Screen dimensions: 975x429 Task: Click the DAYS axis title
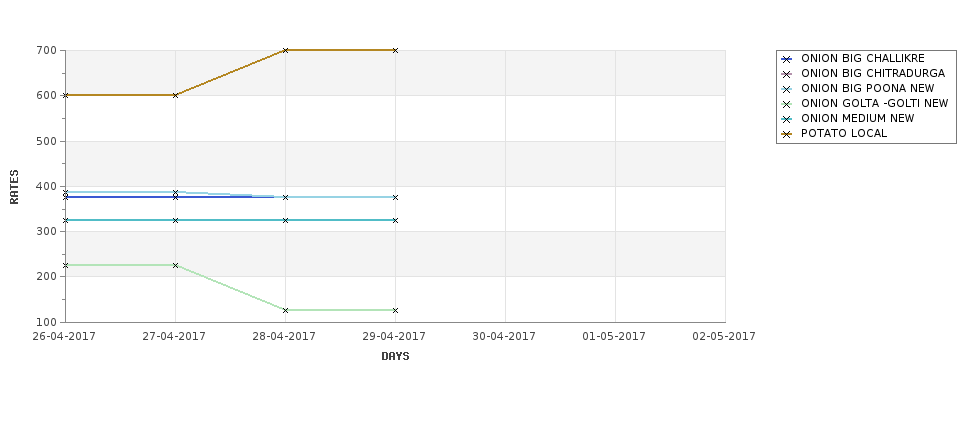[395, 356]
